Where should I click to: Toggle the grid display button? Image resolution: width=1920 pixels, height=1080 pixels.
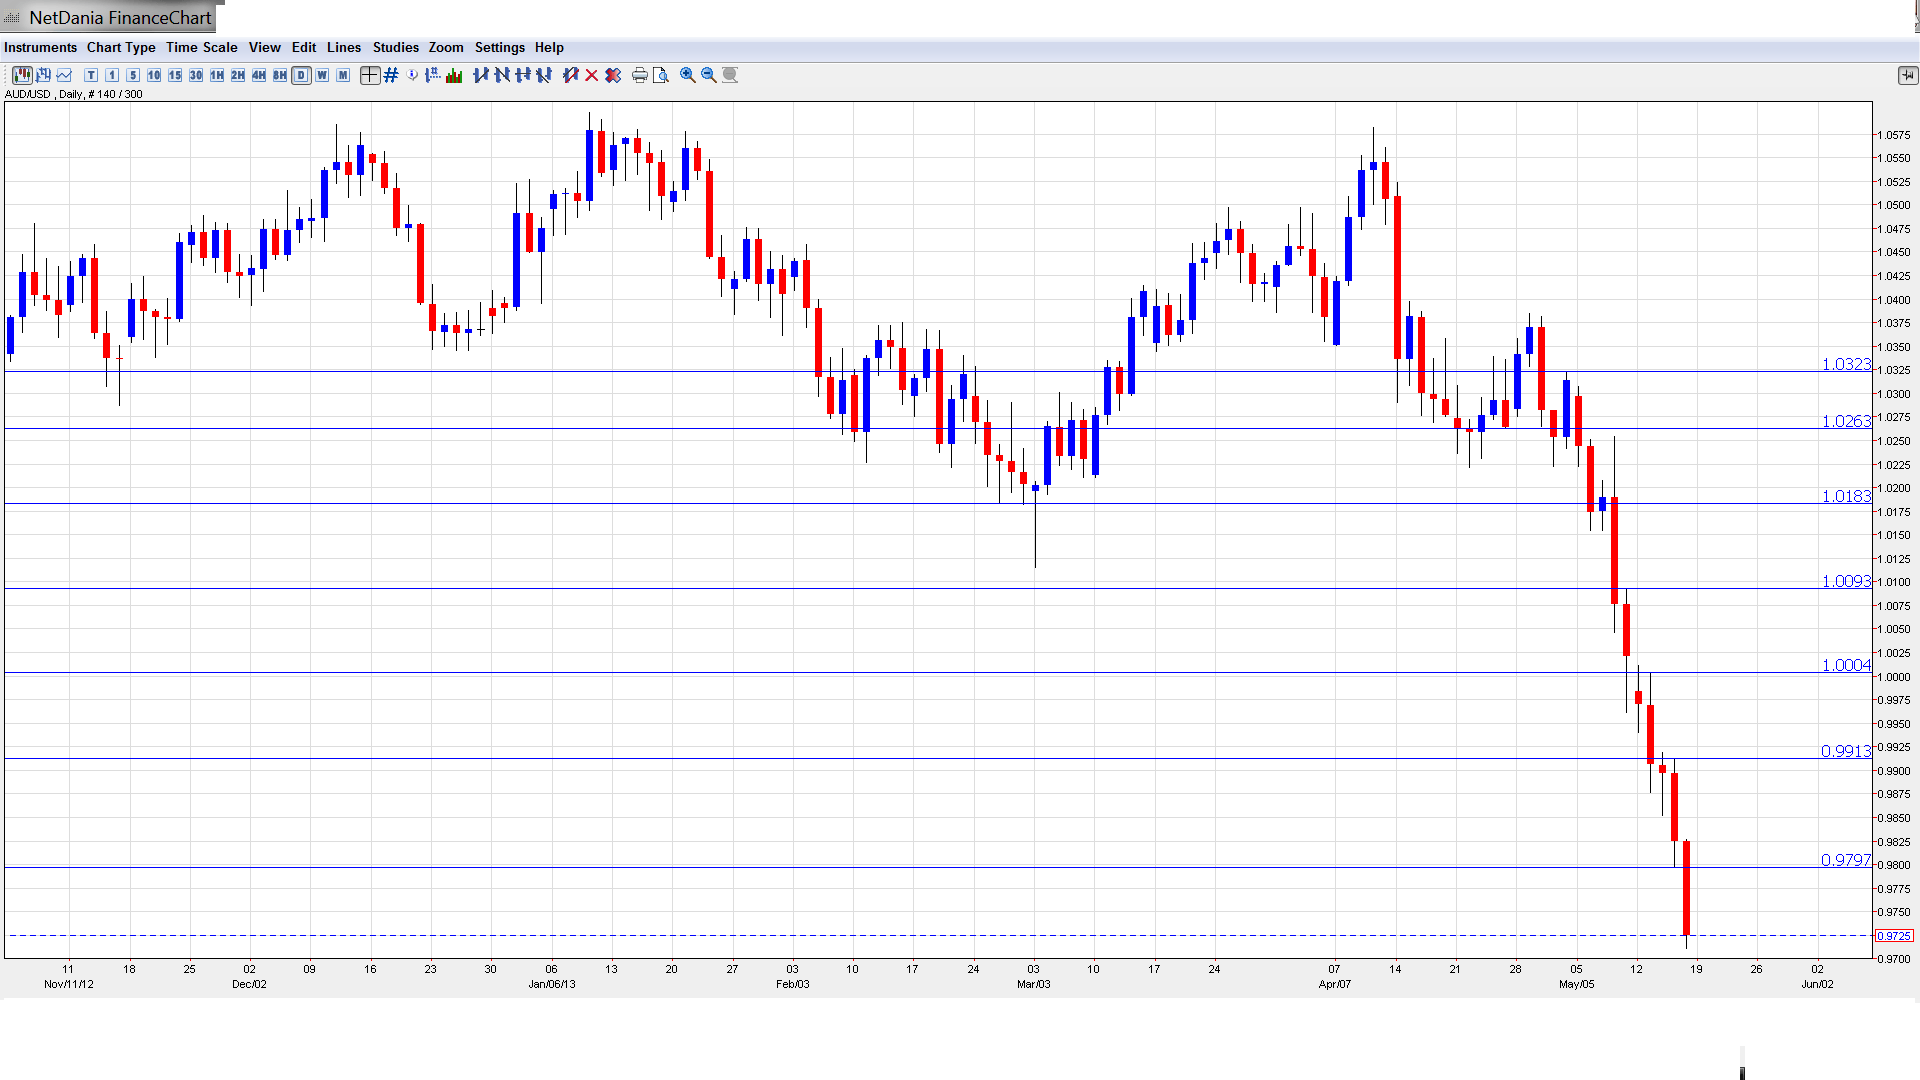[x=391, y=75]
